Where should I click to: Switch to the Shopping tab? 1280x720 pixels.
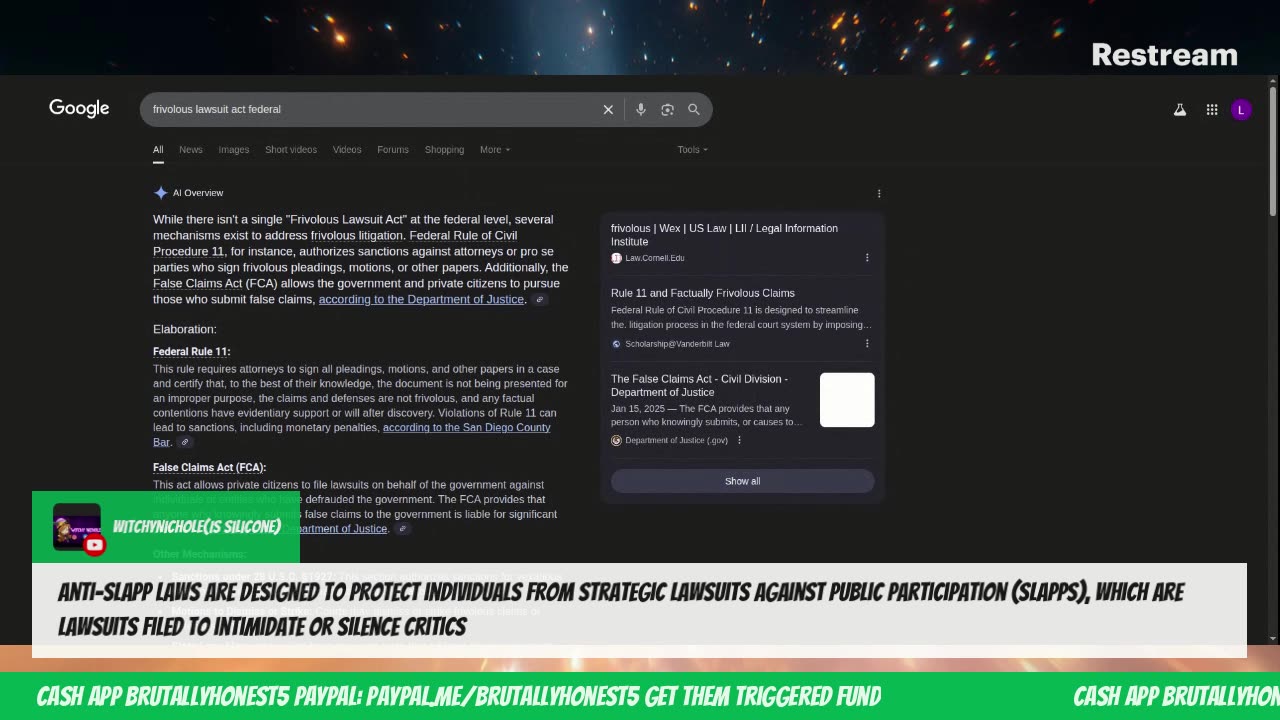(x=444, y=150)
